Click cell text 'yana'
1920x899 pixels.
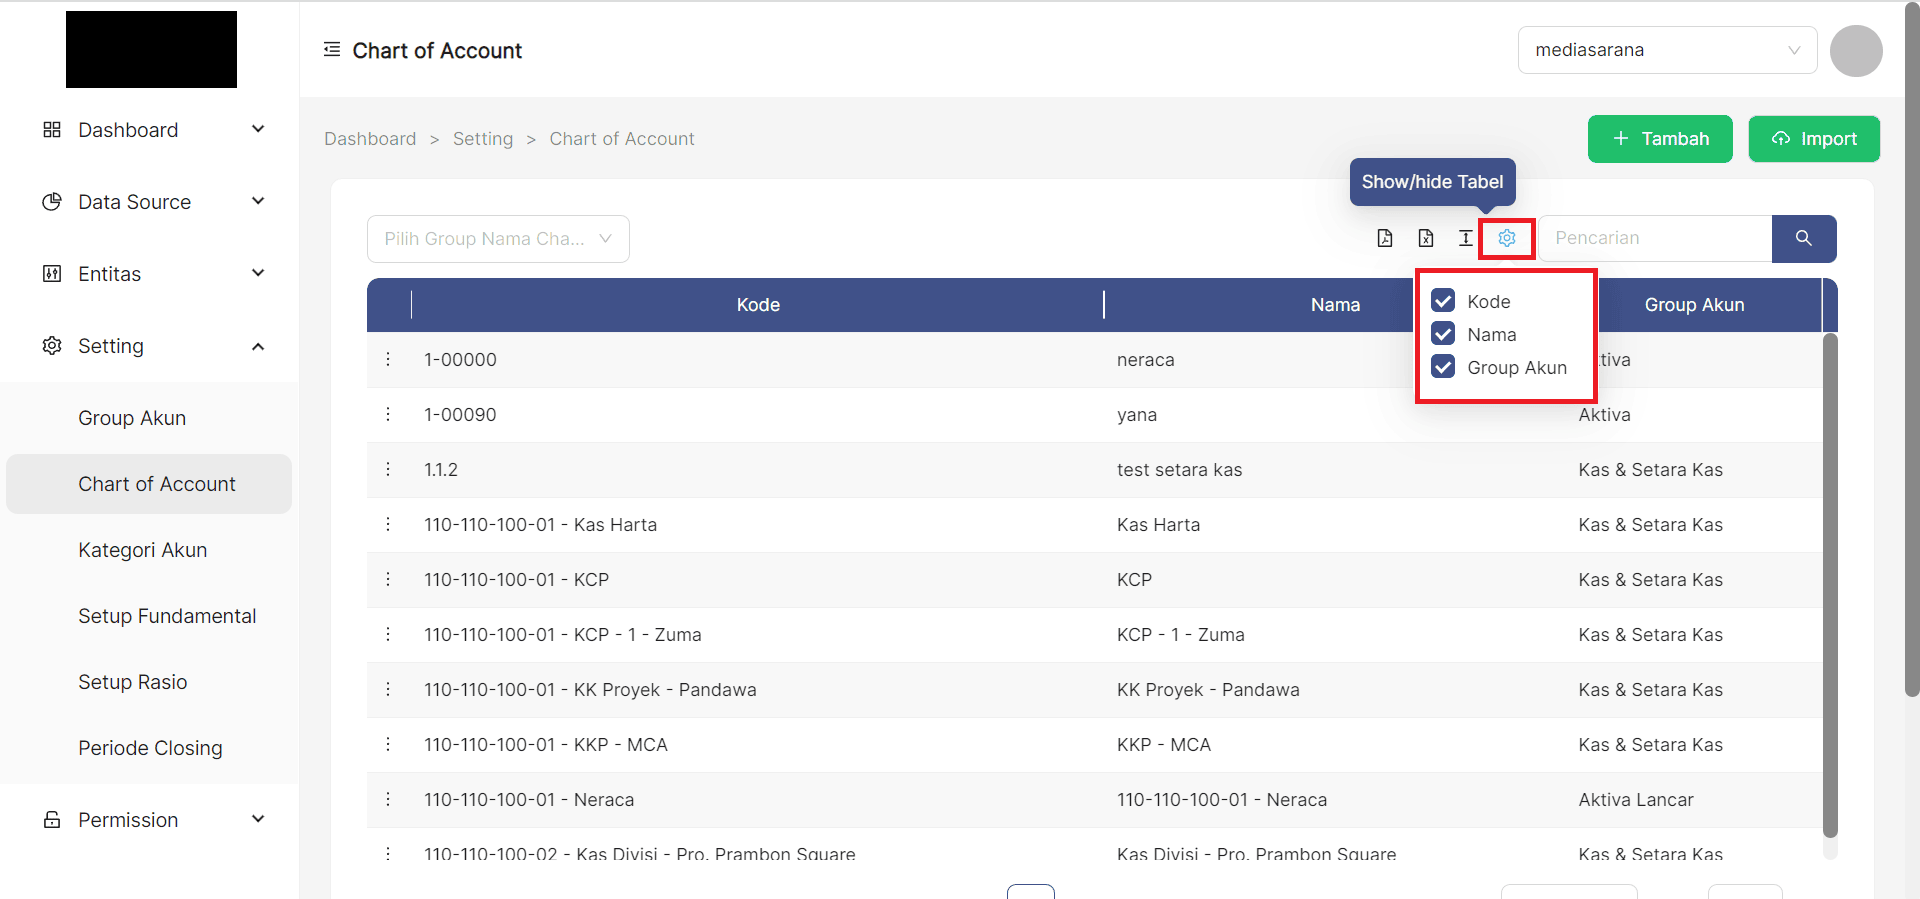[1137, 415]
